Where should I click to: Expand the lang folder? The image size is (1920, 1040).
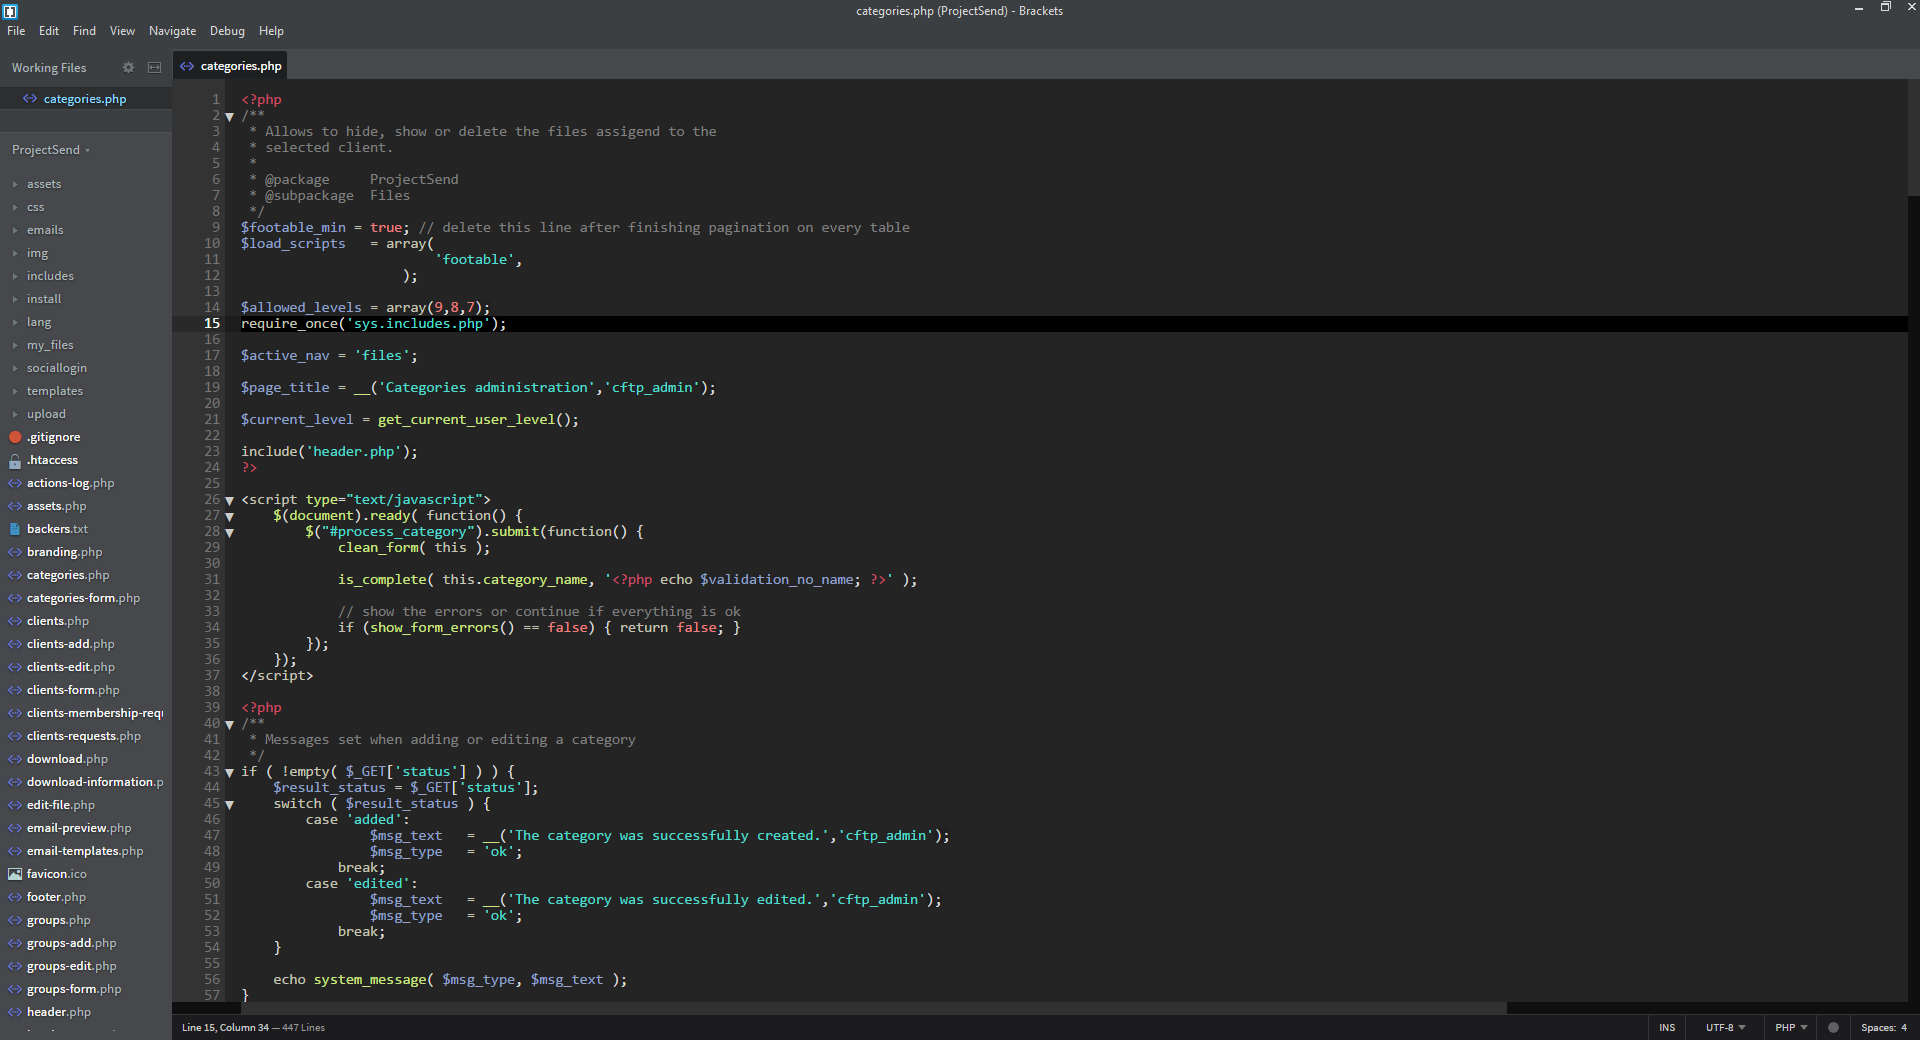15,322
